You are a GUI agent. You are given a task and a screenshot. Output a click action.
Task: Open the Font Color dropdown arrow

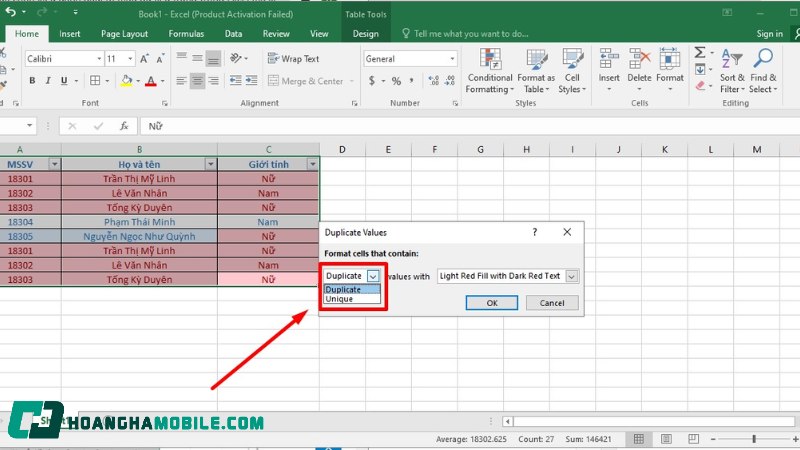(163, 81)
